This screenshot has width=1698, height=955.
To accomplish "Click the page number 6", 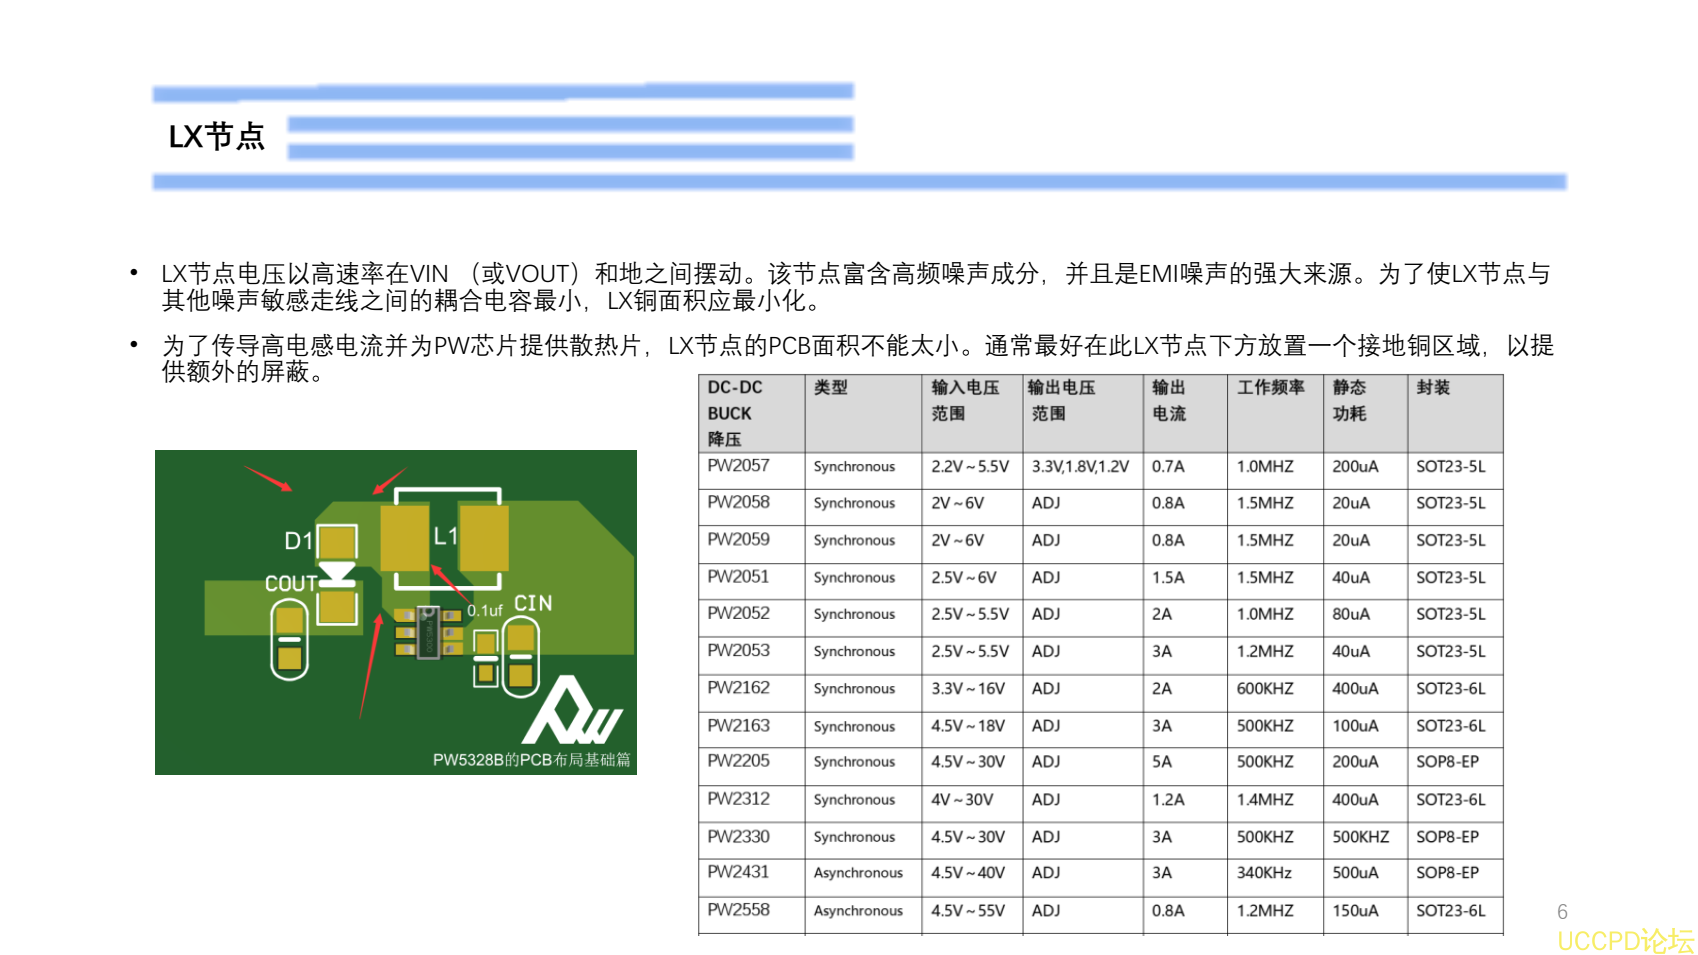I will (x=1562, y=911).
